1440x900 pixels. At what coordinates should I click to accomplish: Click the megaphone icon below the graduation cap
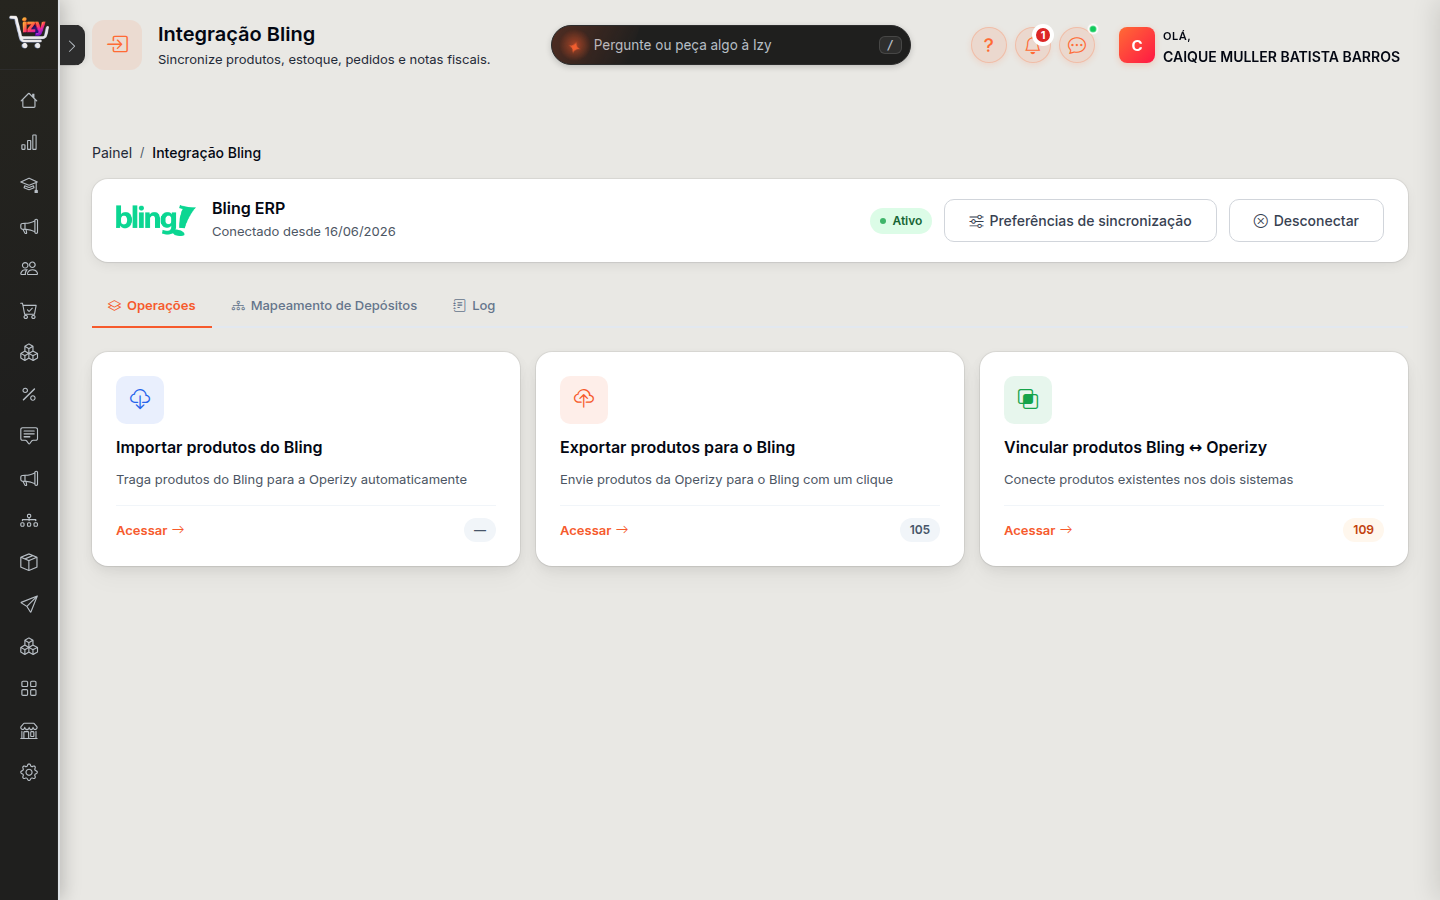[29, 227]
